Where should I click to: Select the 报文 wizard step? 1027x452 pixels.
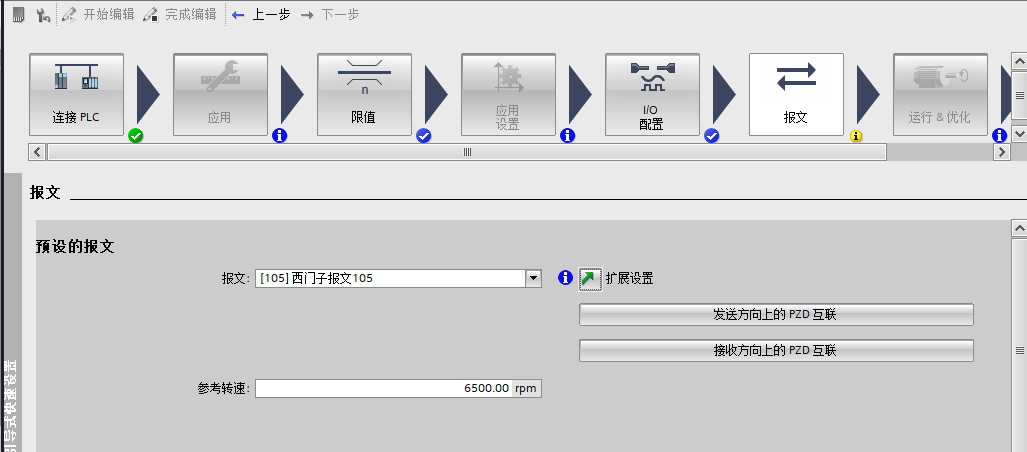pos(796,94)
